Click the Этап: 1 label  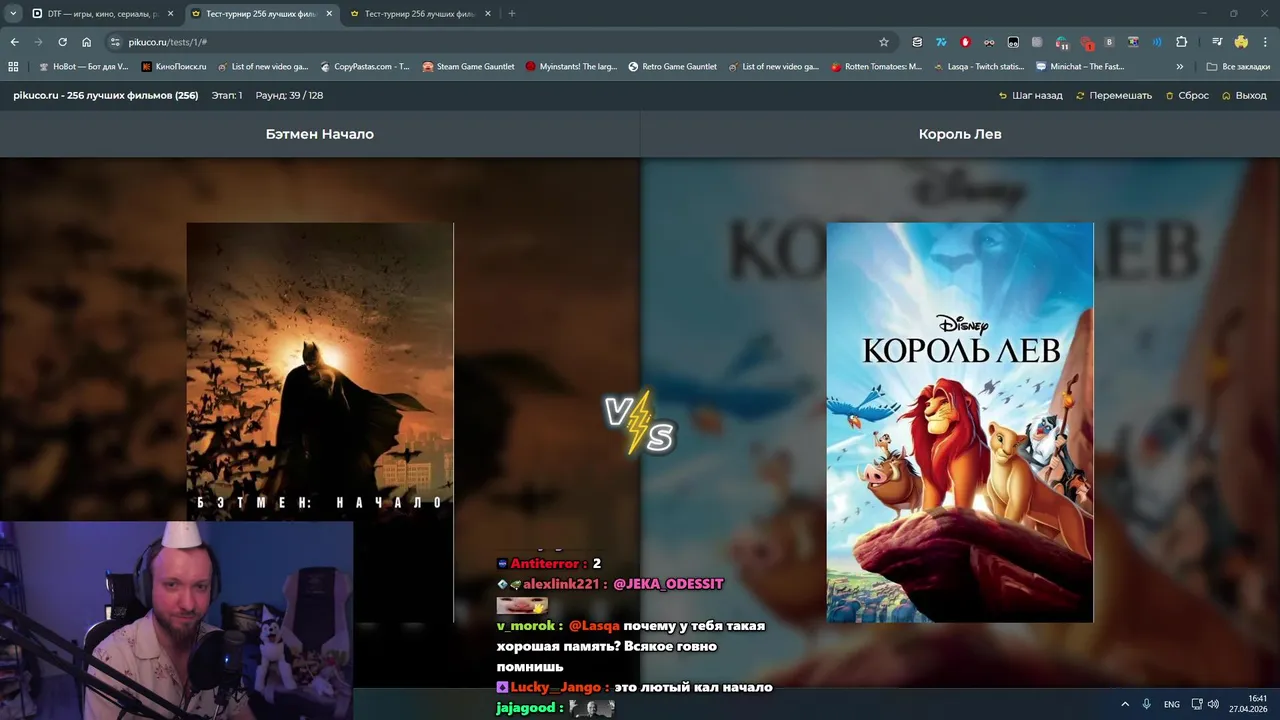pos(226,96)
